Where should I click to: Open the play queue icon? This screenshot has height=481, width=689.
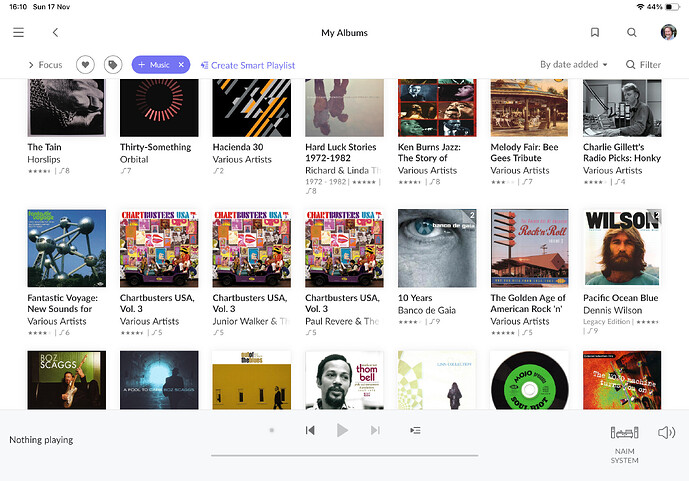coord(415,430)
